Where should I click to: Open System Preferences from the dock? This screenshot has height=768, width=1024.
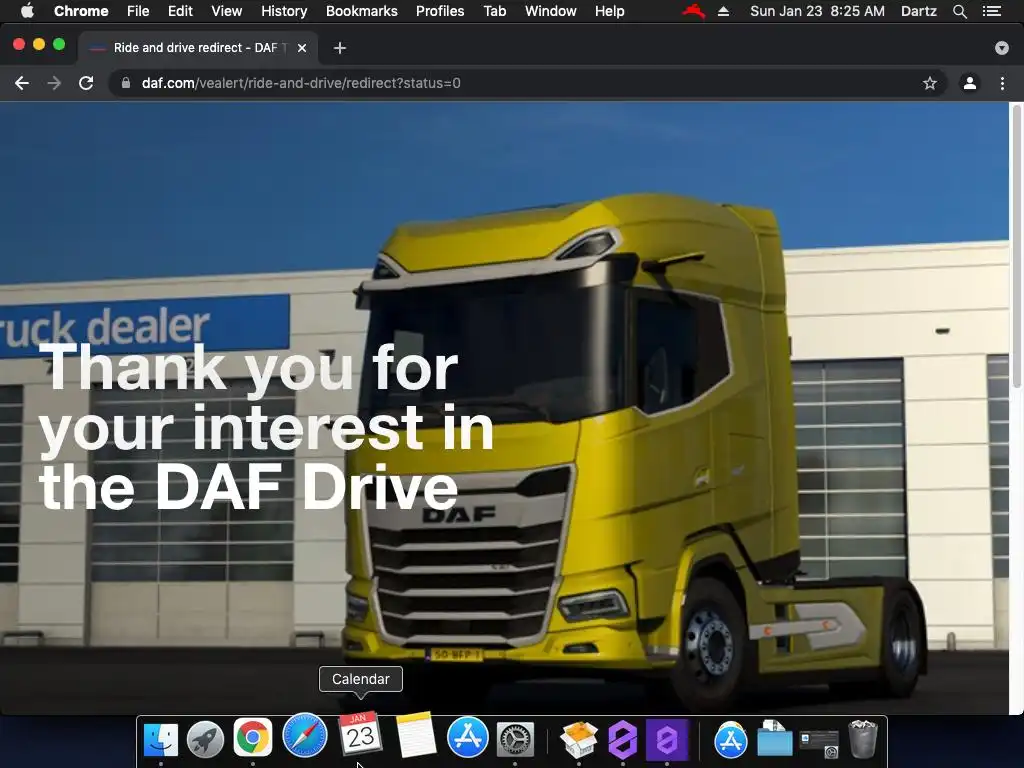pos(515,739)
